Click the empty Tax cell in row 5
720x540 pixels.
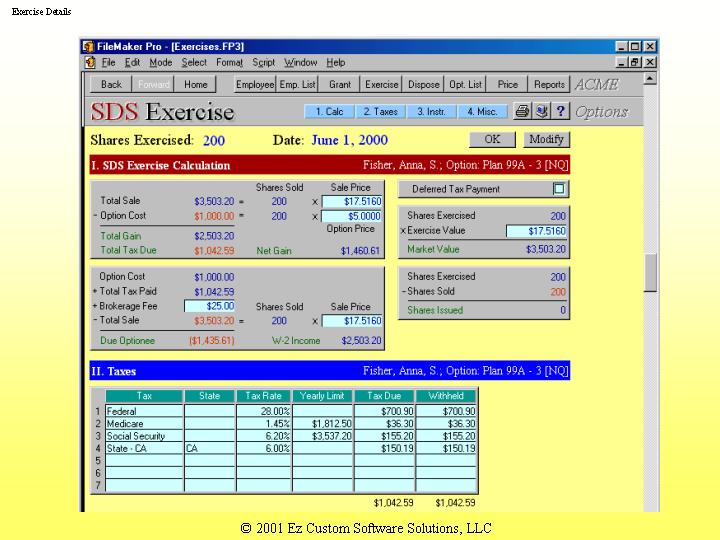point(144,461)
